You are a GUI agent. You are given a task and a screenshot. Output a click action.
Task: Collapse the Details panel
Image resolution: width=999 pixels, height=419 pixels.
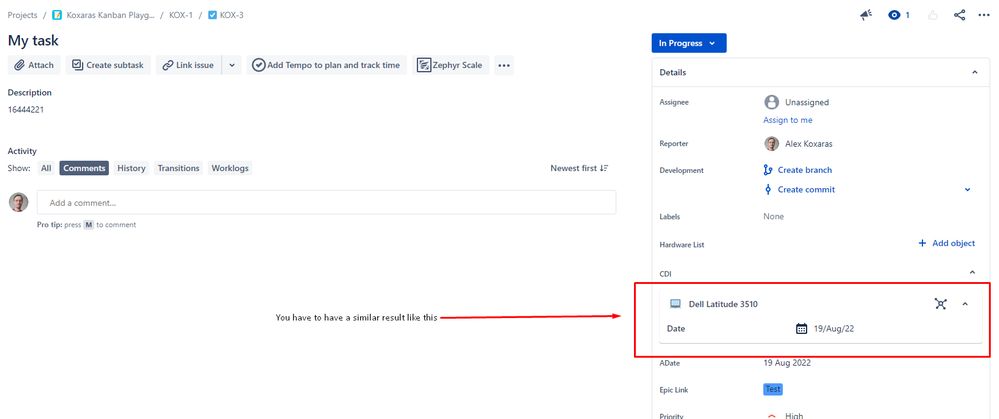tap(974, 73)
